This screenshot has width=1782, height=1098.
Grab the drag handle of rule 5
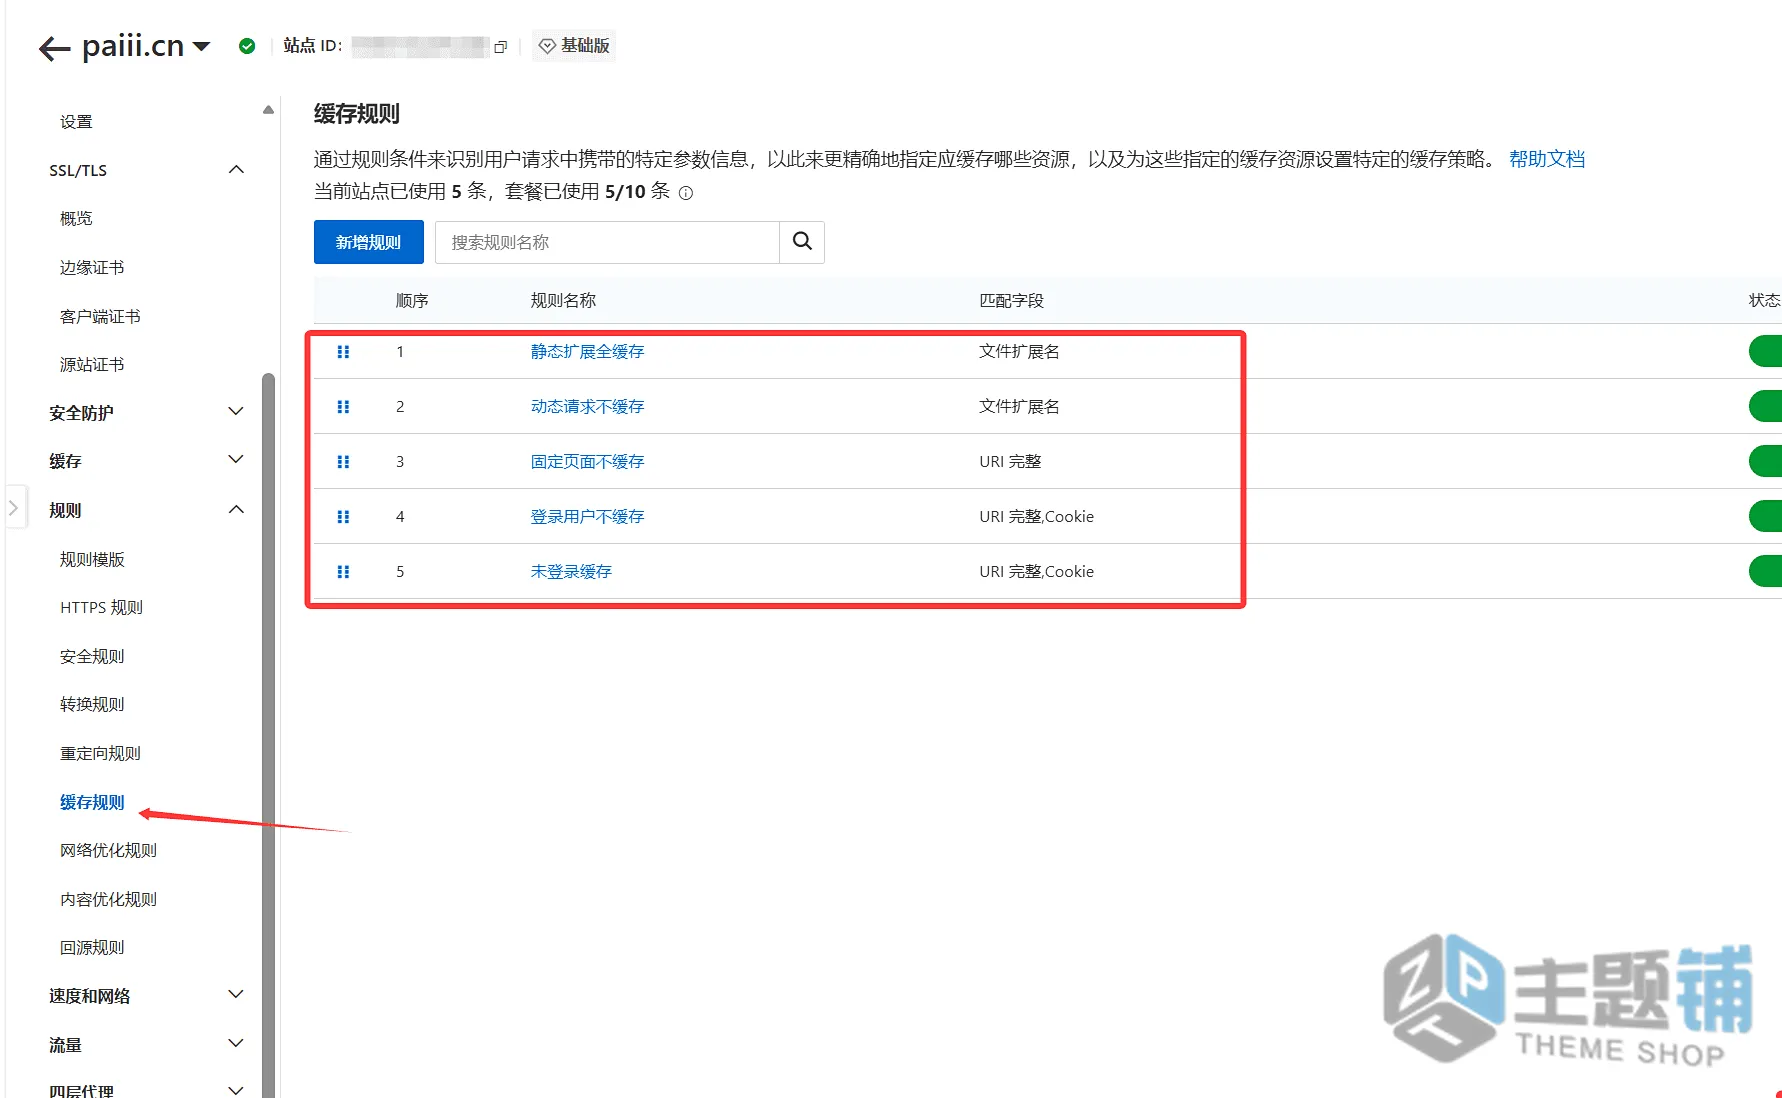coord(343,572)
